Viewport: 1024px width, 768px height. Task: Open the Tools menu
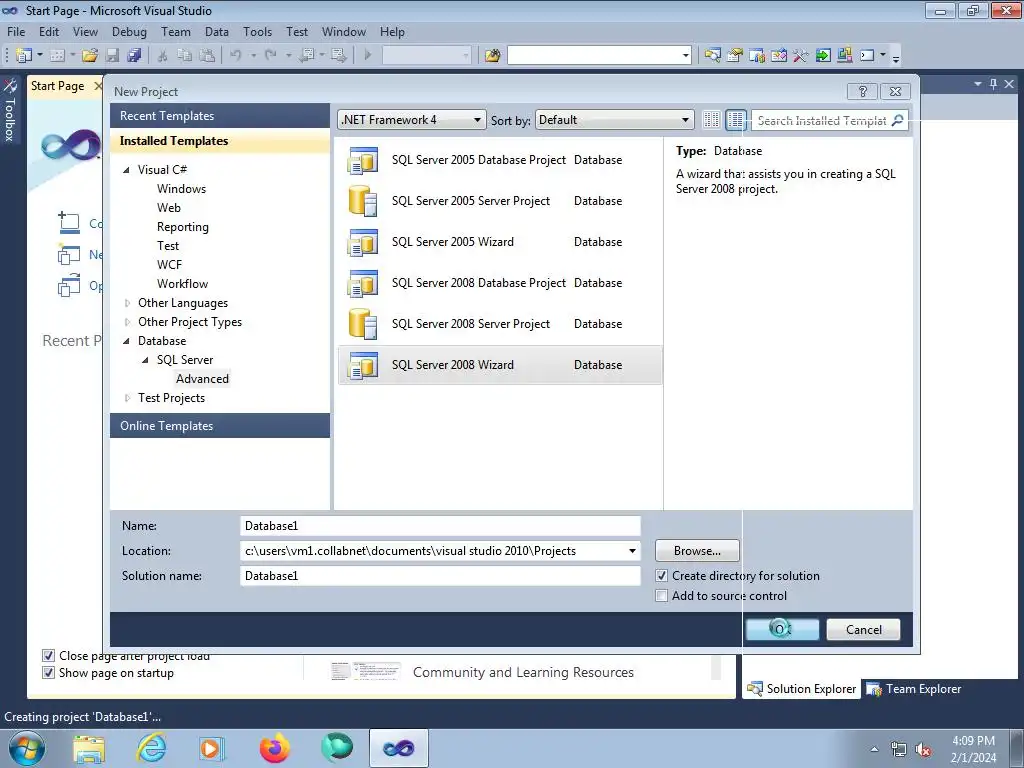pos(257,31)
